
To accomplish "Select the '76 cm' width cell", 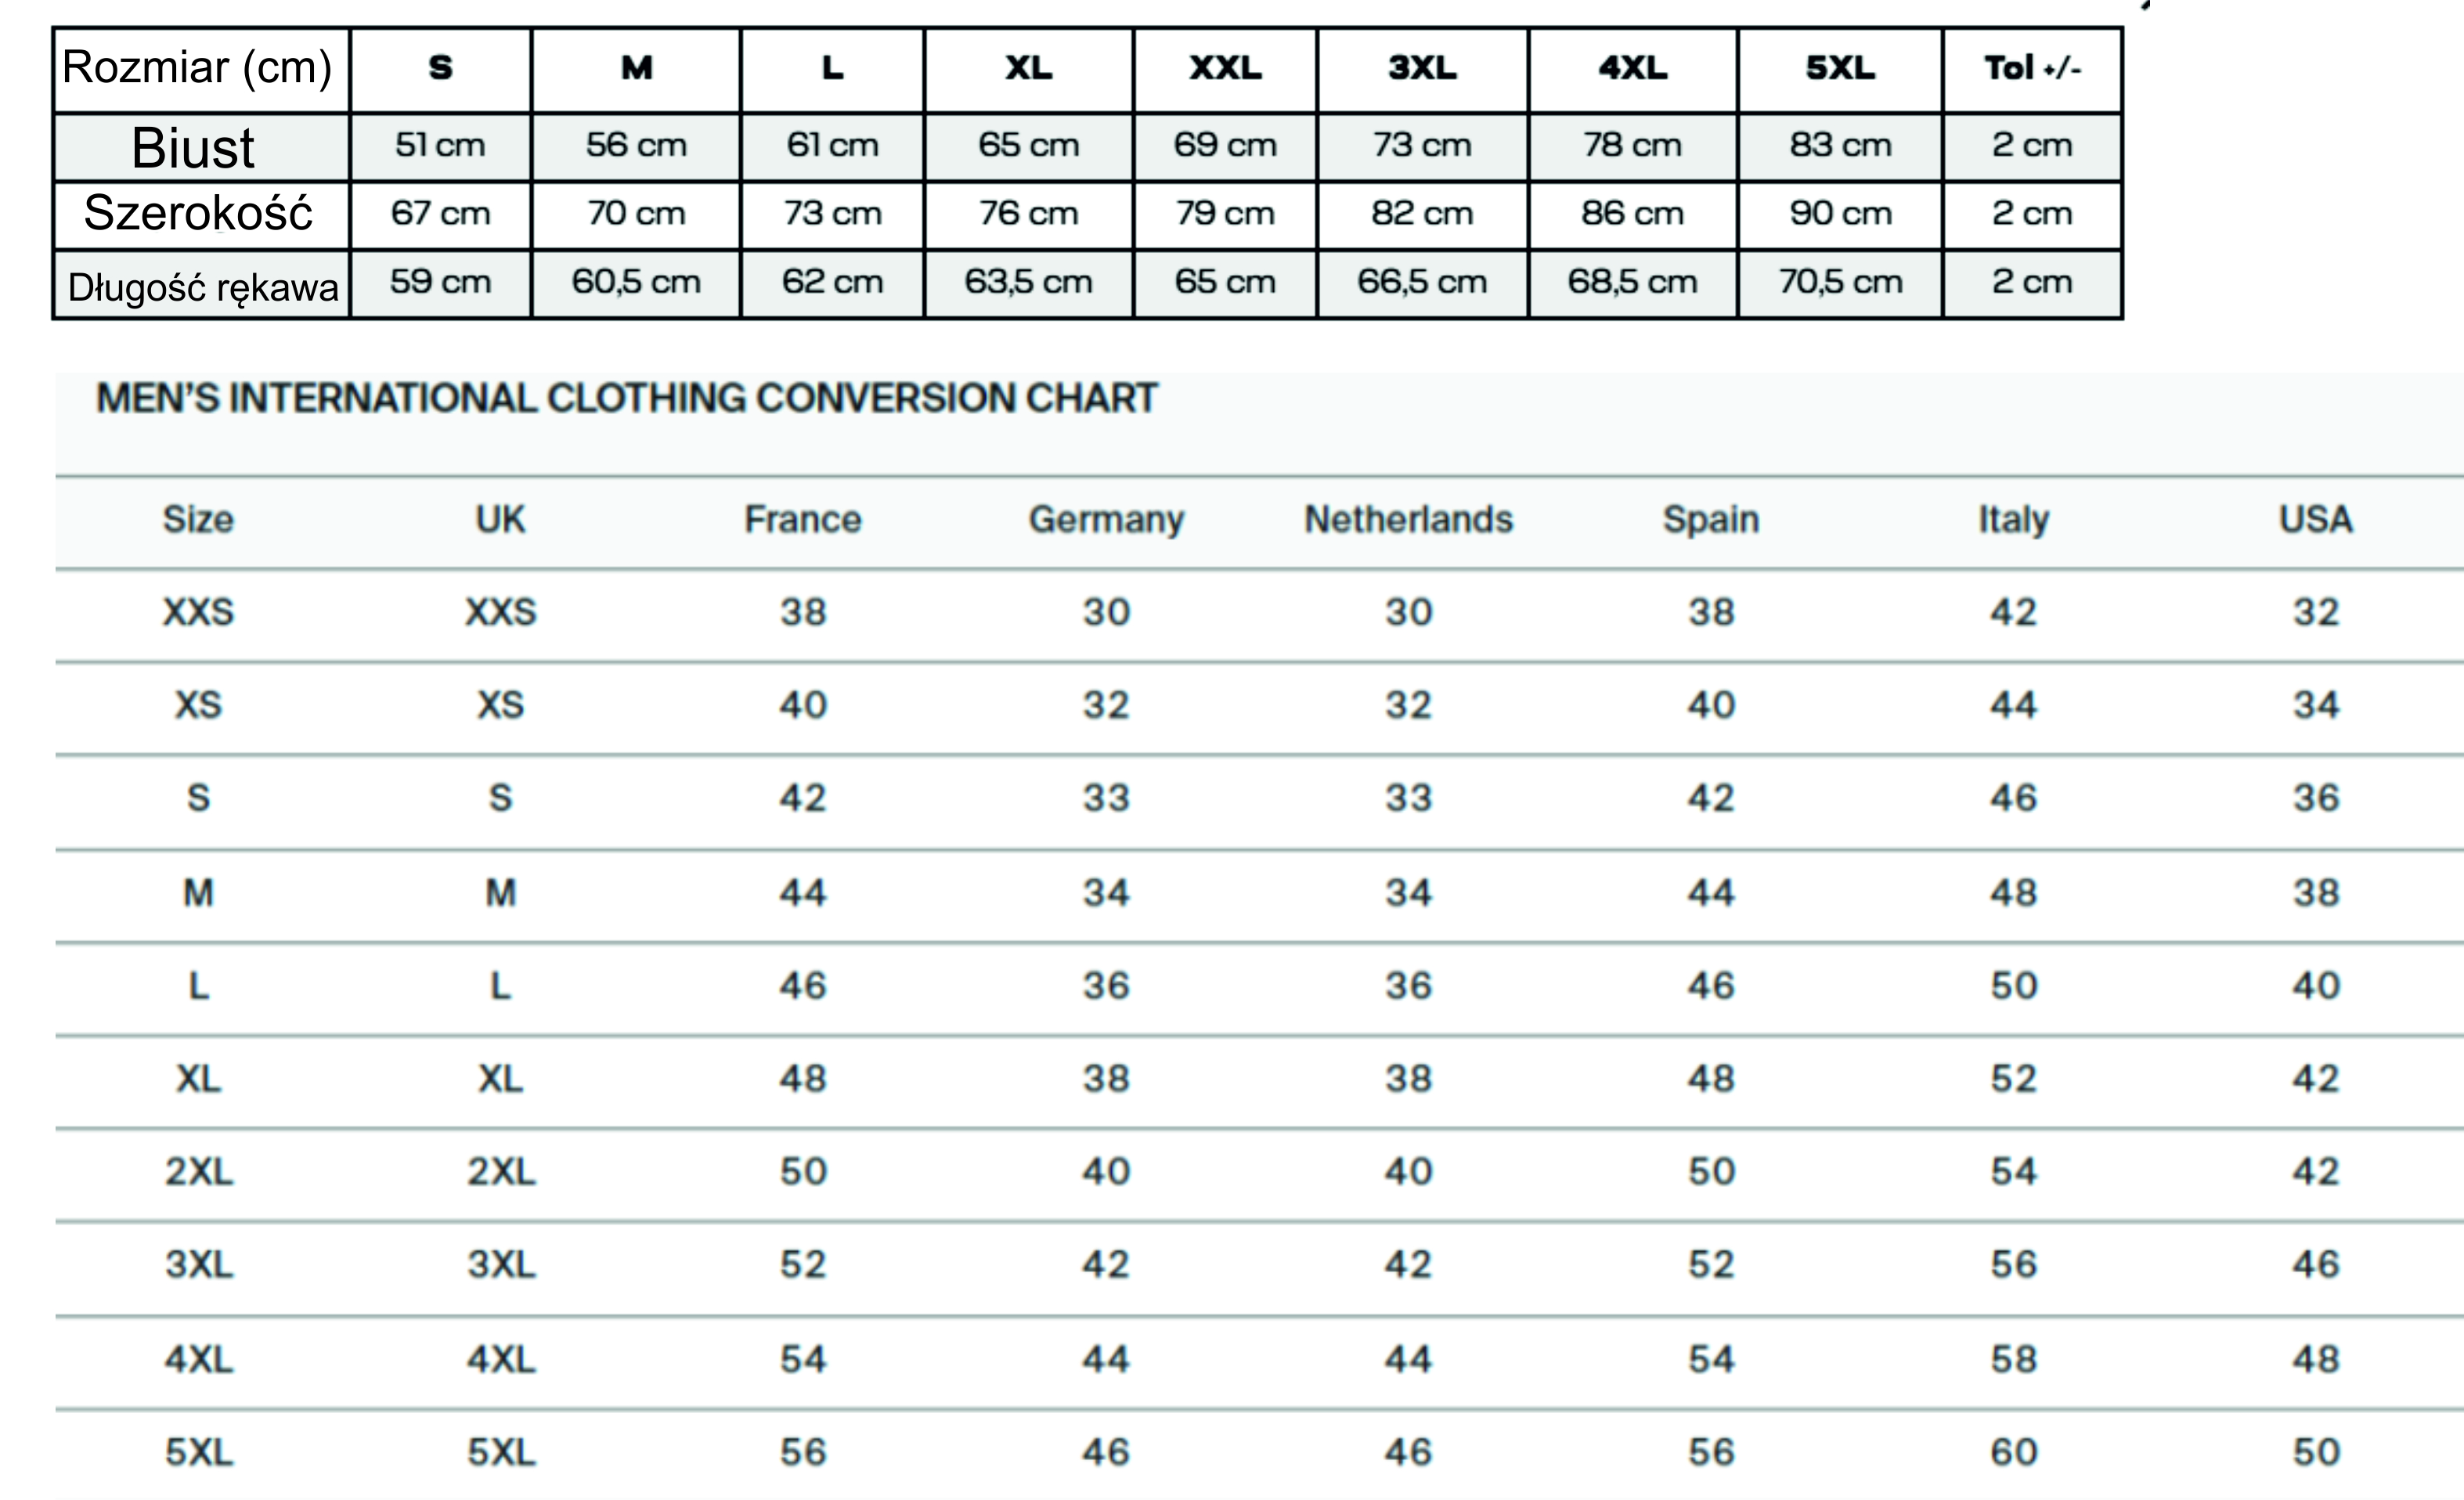I will pos(1028,213).
